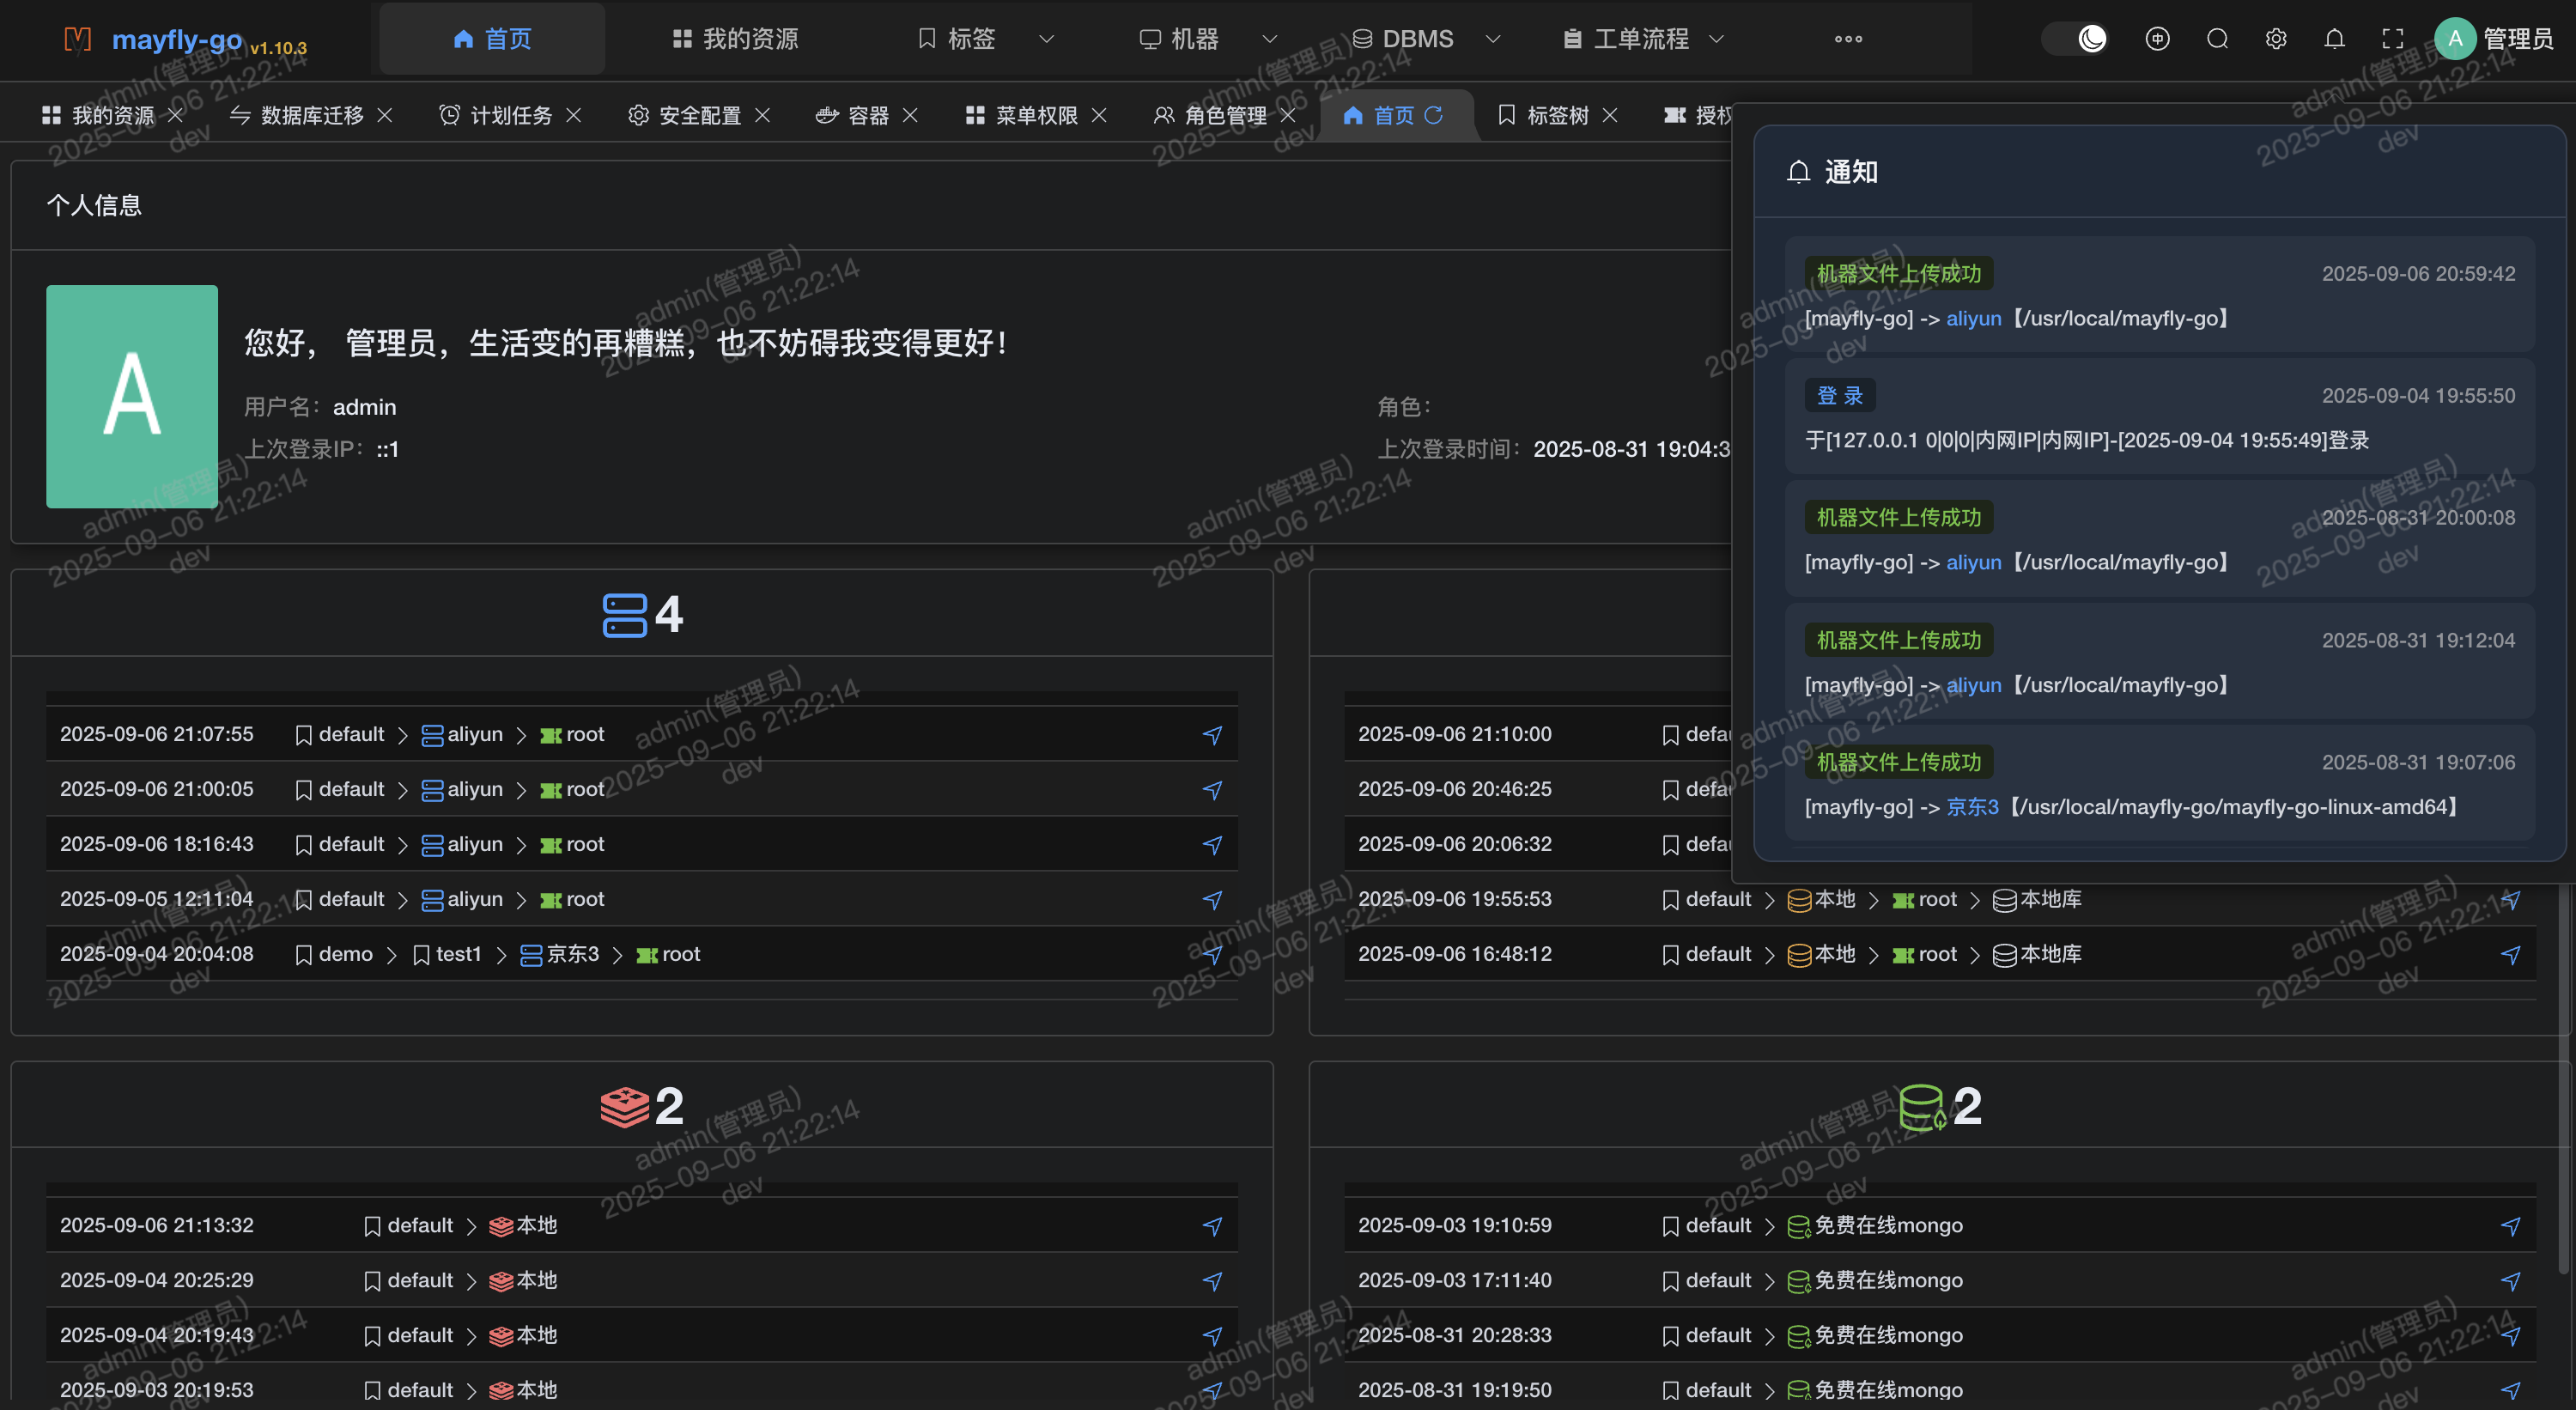Click the 京东3 link in the notifications

click(1972, 807)
